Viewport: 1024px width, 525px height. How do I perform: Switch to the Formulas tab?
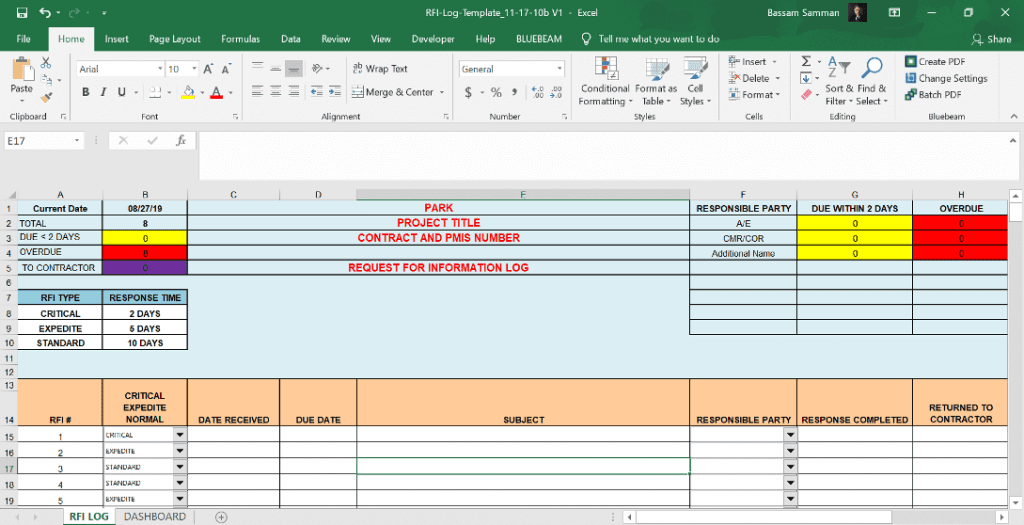(240, 39)
